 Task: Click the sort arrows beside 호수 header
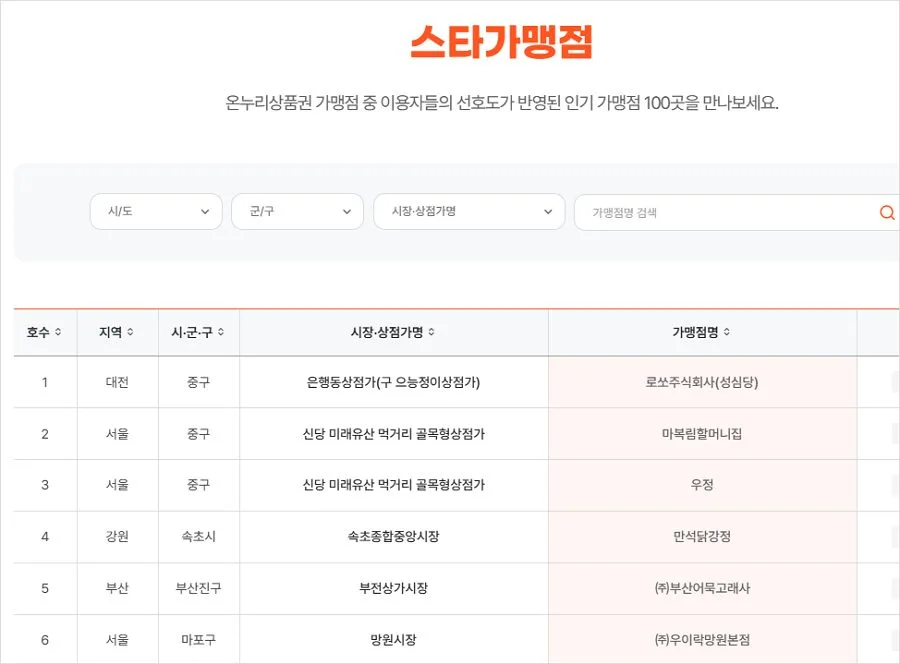pyautogui.click(x=58, y=332)
